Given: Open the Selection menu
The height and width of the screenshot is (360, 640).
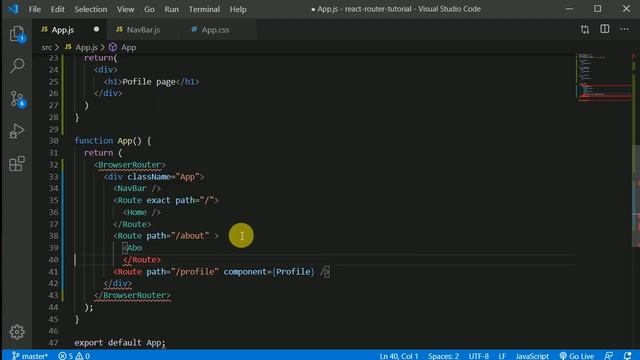Looking at the screenshot, I should 91,9.
